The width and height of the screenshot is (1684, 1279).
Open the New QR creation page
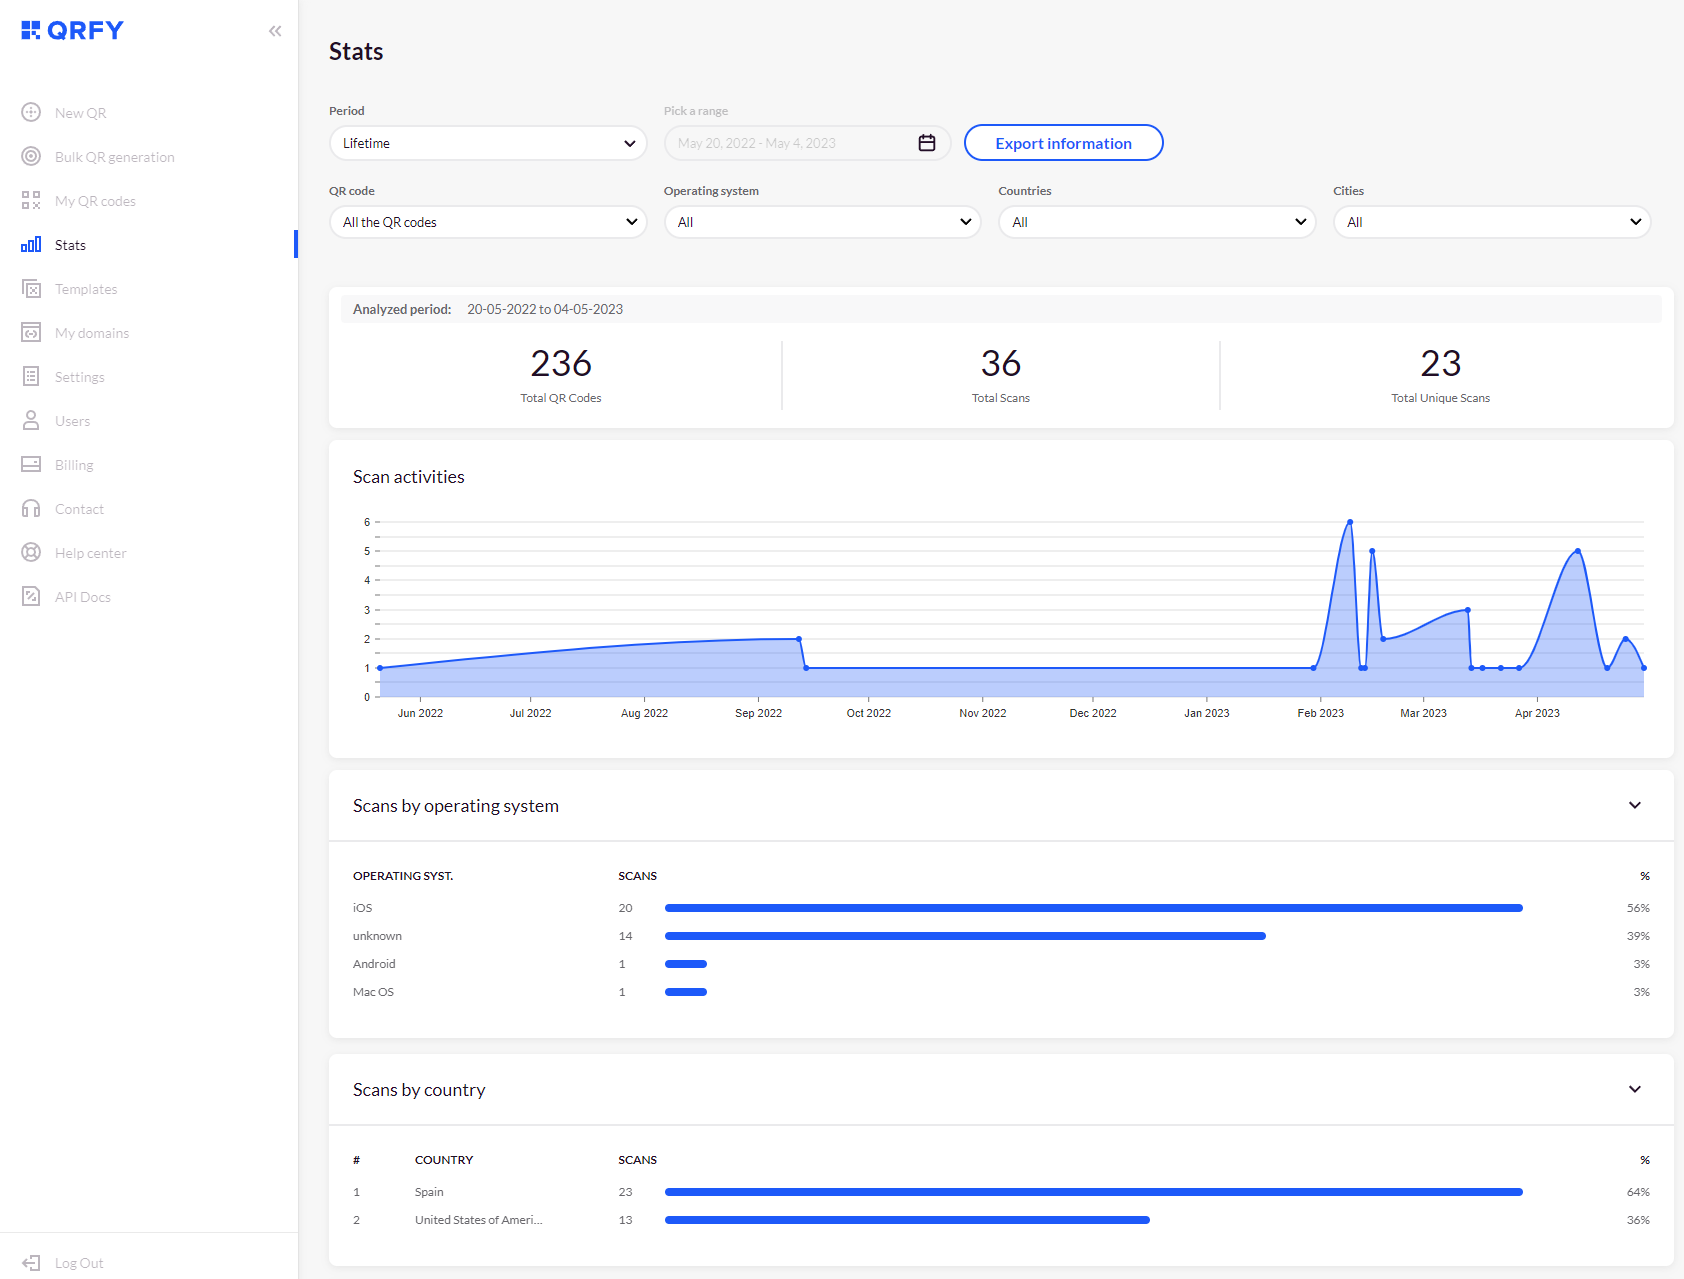pyautogui.click(x=31, y=112)
